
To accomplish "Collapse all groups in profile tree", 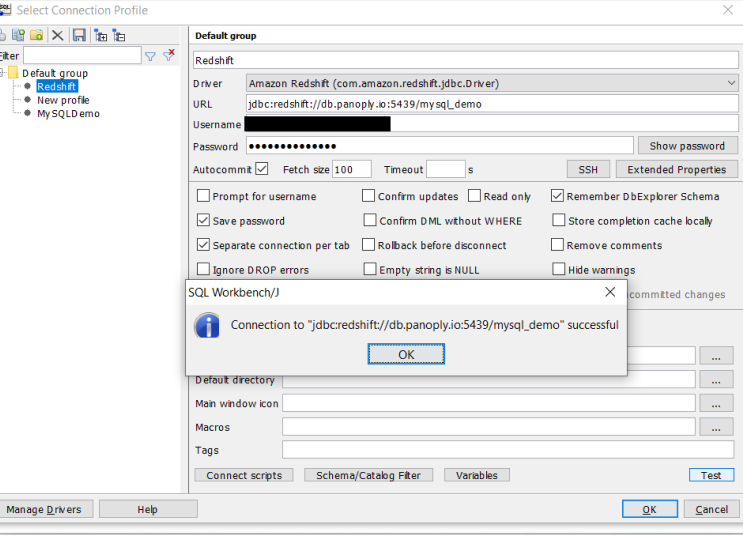I will click(119, 35).
